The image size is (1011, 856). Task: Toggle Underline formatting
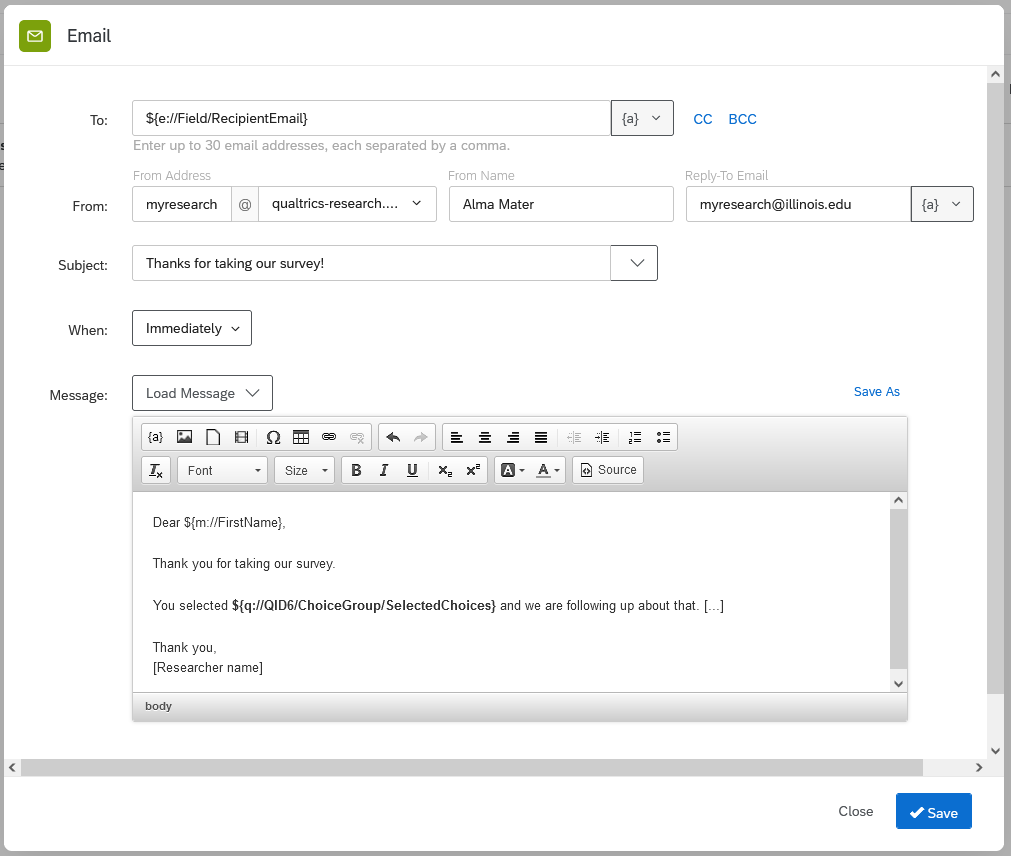(413, 470)
